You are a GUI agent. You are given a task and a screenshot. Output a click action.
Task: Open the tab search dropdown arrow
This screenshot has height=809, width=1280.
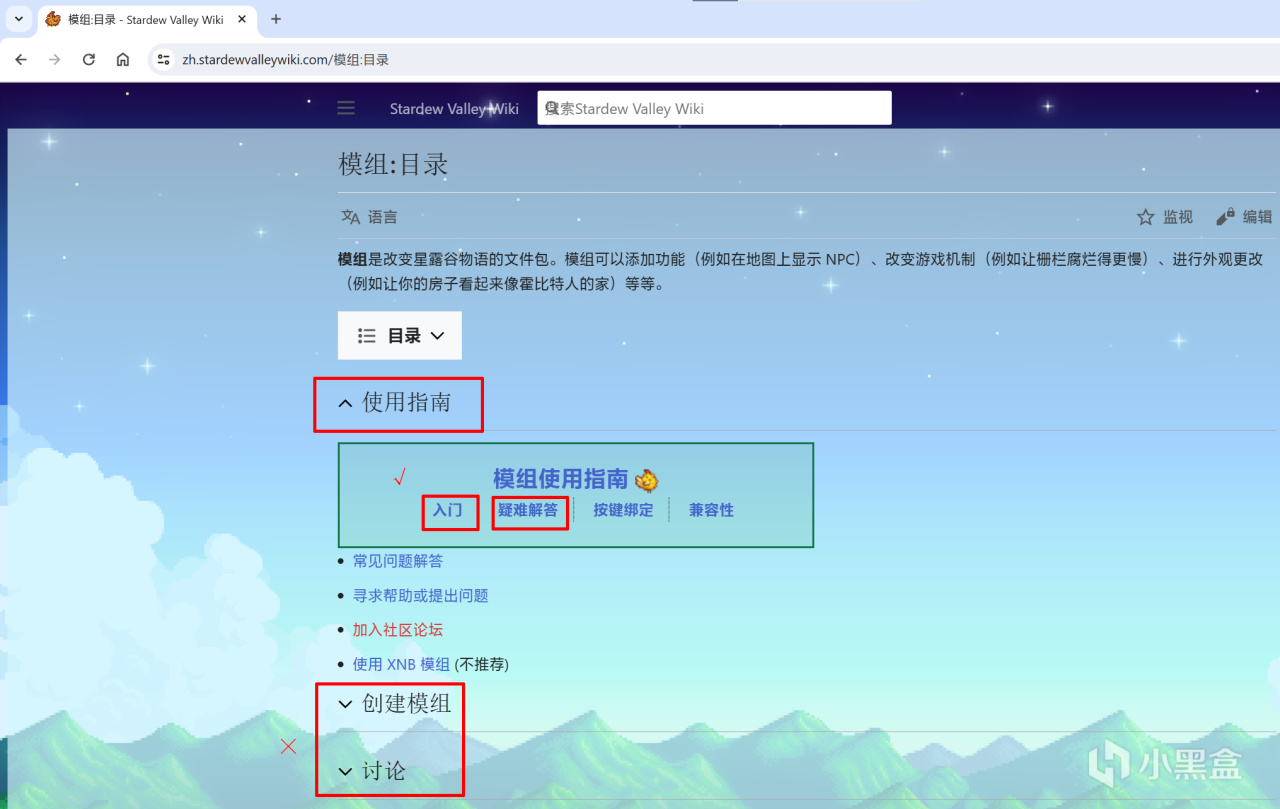(19, 19)
